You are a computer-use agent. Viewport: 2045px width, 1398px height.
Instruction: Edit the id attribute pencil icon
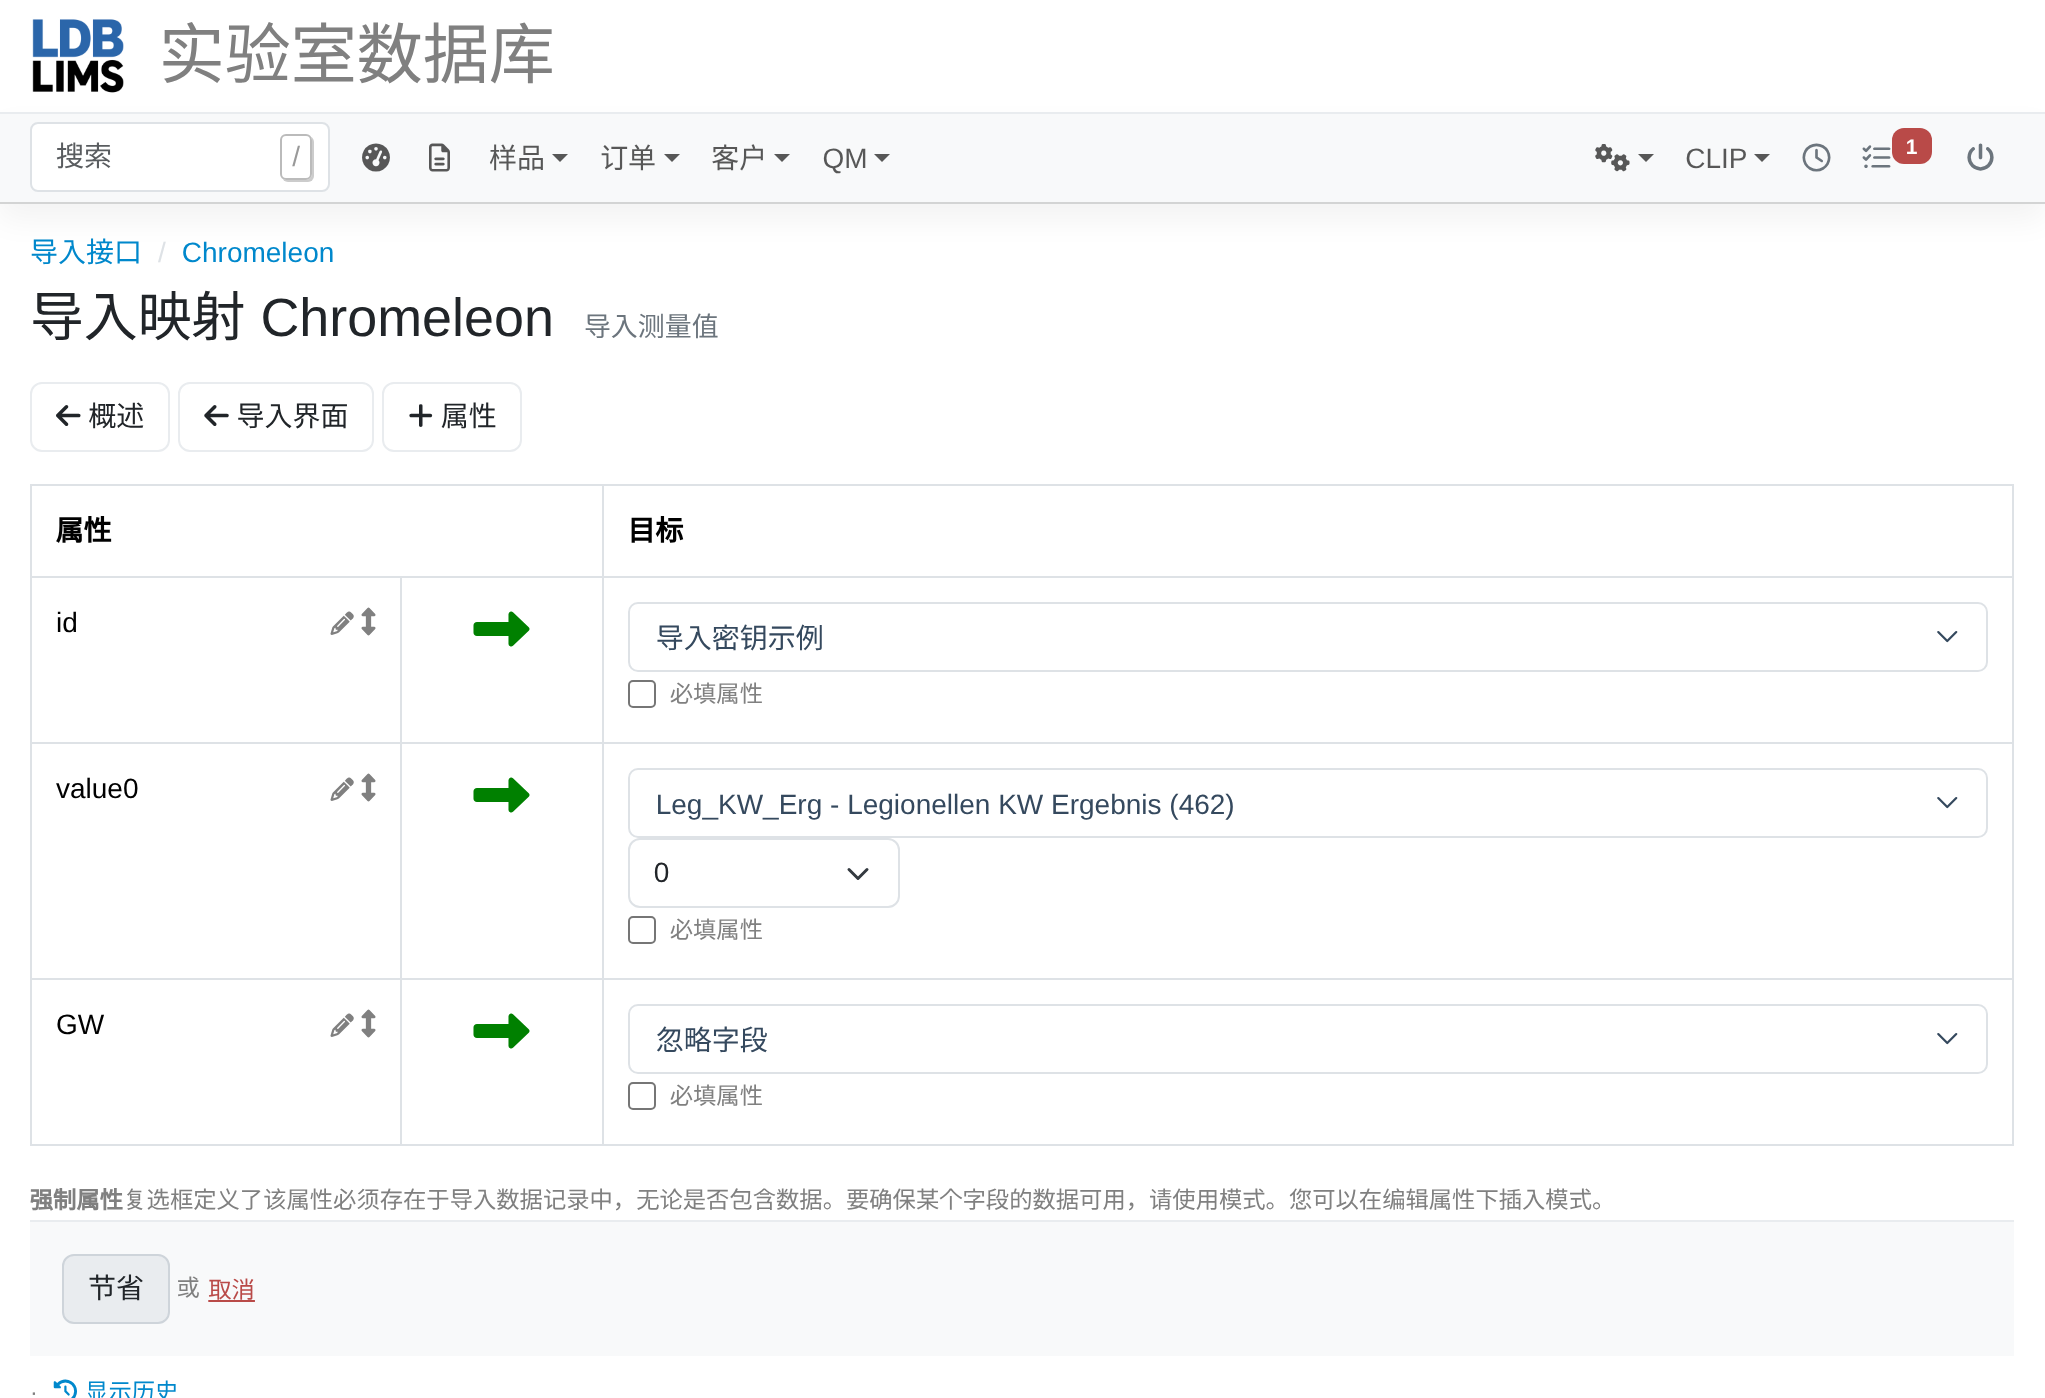[x=342, y=624]
